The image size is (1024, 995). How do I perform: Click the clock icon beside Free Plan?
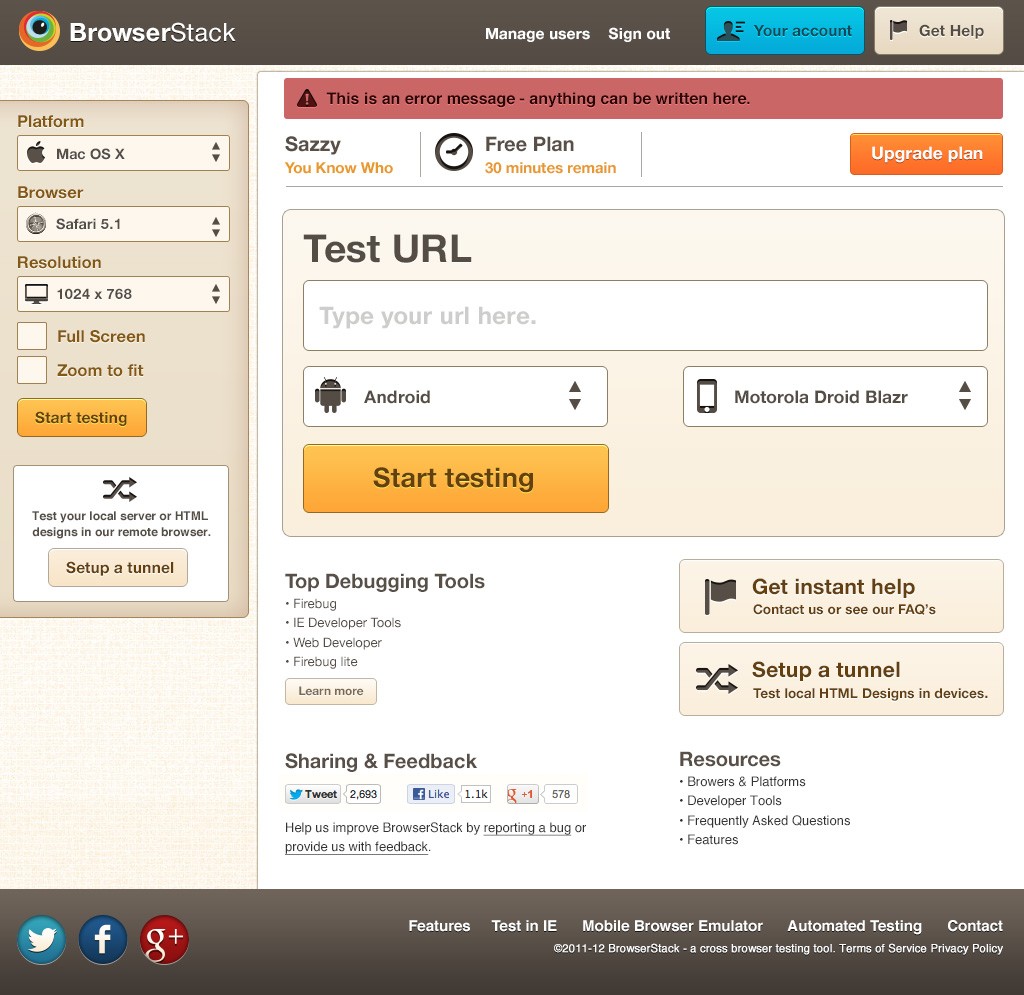point(453,152)
